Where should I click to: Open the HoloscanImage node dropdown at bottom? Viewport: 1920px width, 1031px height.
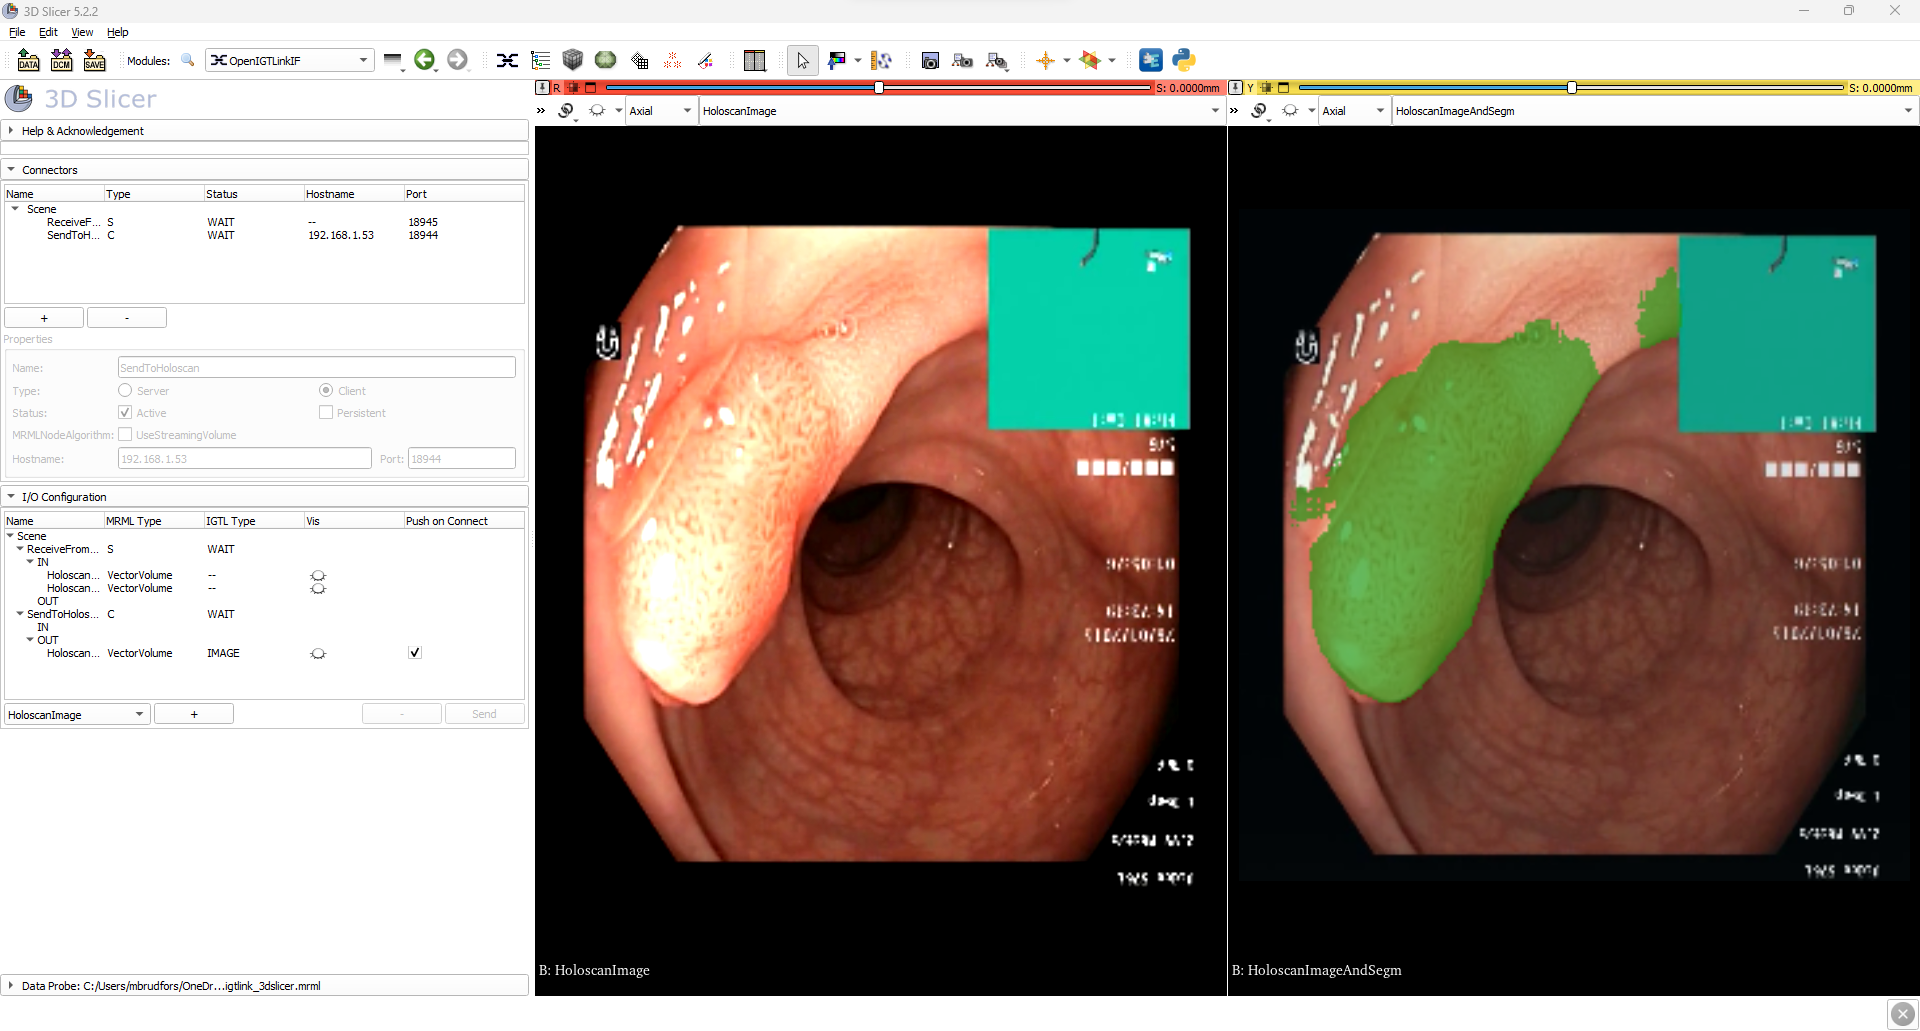(77, 714)
